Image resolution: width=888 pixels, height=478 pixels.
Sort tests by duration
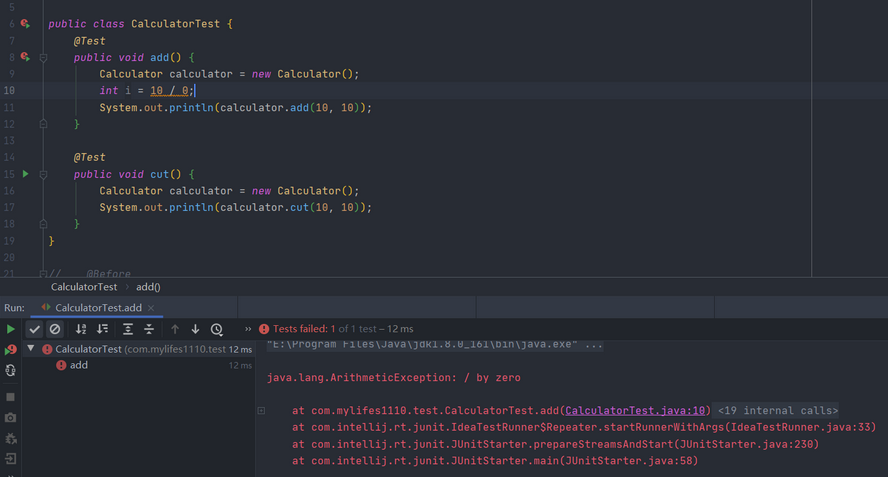pos(103,329)
